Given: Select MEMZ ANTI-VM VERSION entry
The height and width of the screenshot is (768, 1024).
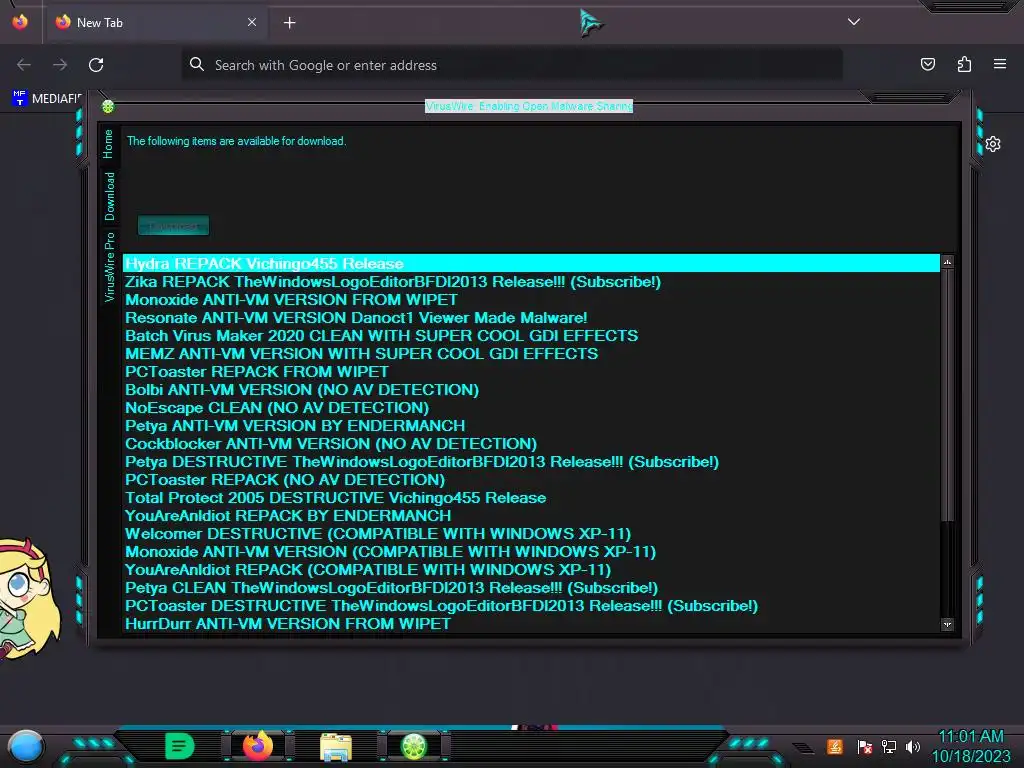Looking at the screenshot, I should pyautogui.click(x=531, y=354).
